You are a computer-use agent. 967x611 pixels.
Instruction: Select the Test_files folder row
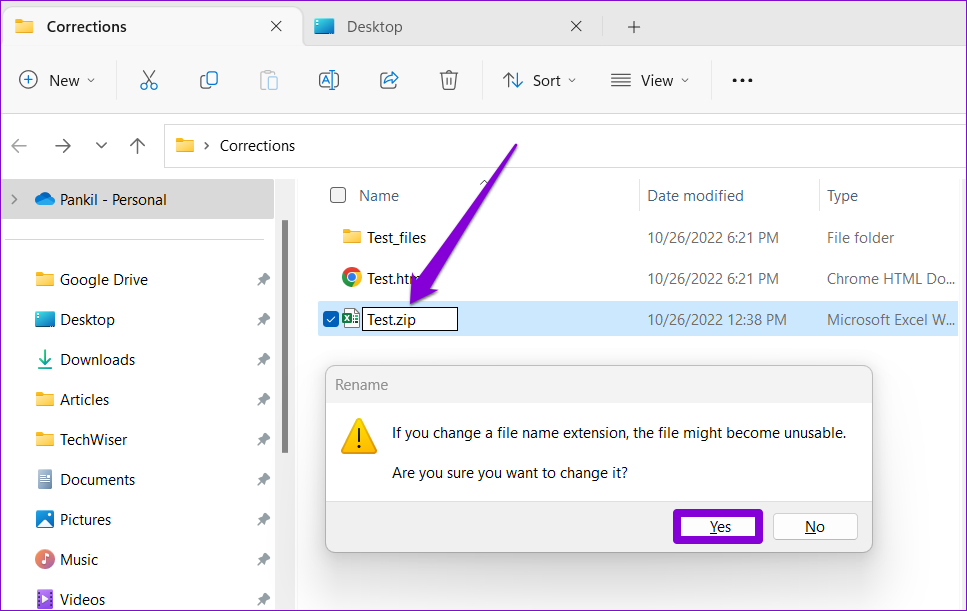[638, 237]
